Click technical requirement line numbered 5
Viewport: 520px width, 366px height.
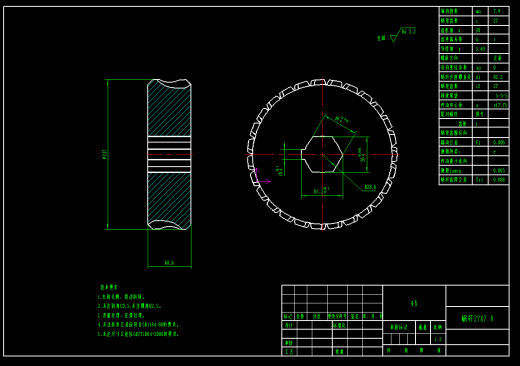click(138, 334)
